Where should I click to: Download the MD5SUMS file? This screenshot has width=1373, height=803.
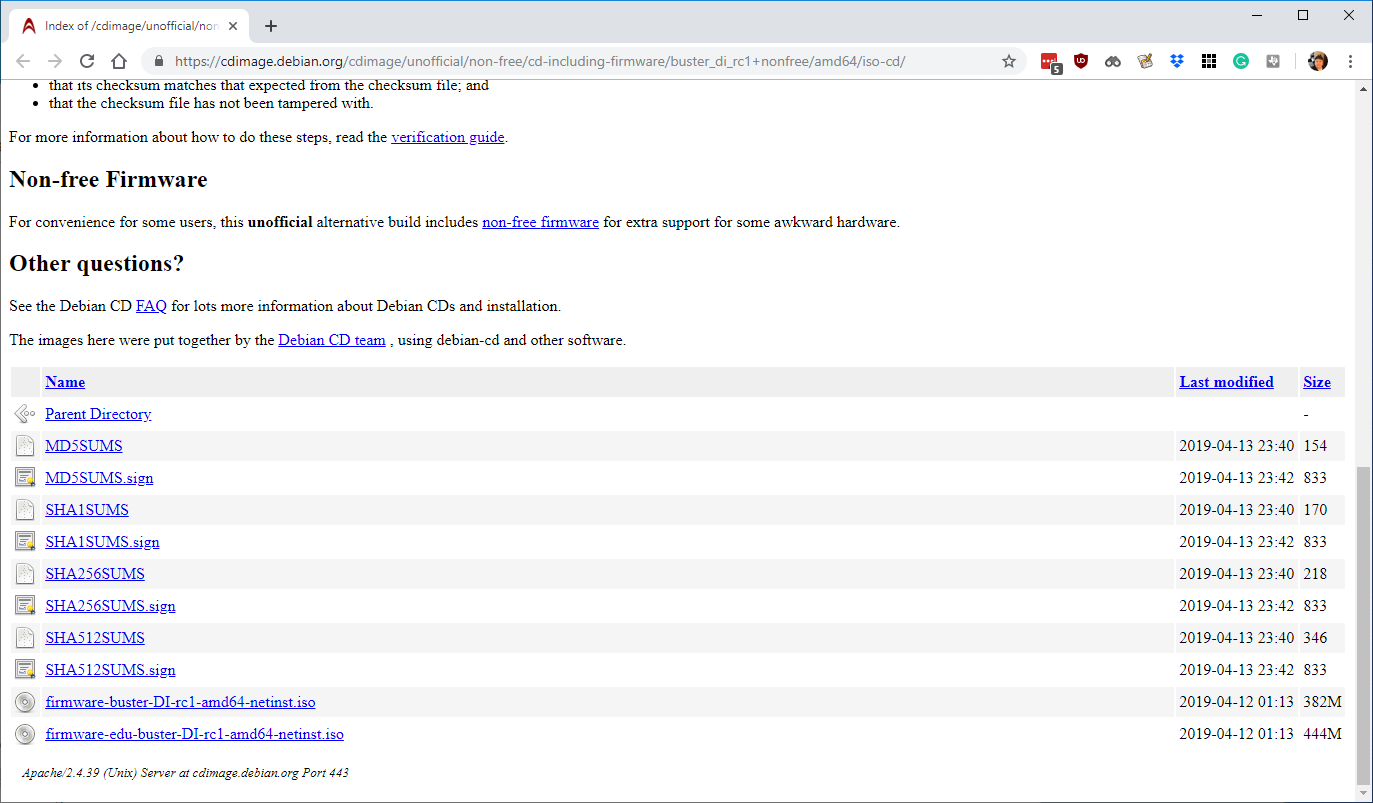tap(84, 446)
